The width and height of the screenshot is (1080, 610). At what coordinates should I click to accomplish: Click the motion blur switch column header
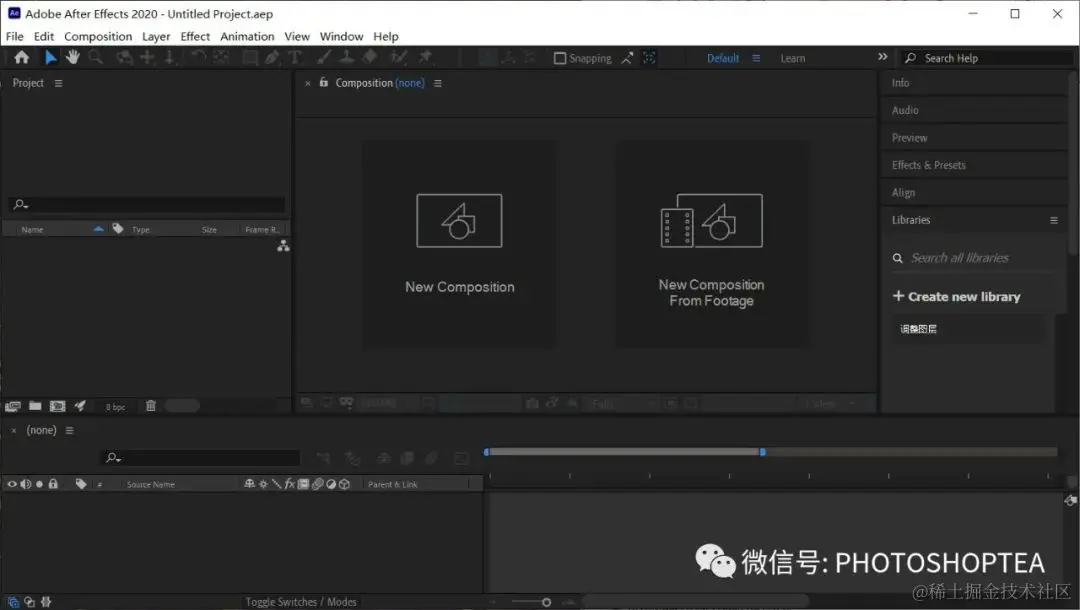318,484
